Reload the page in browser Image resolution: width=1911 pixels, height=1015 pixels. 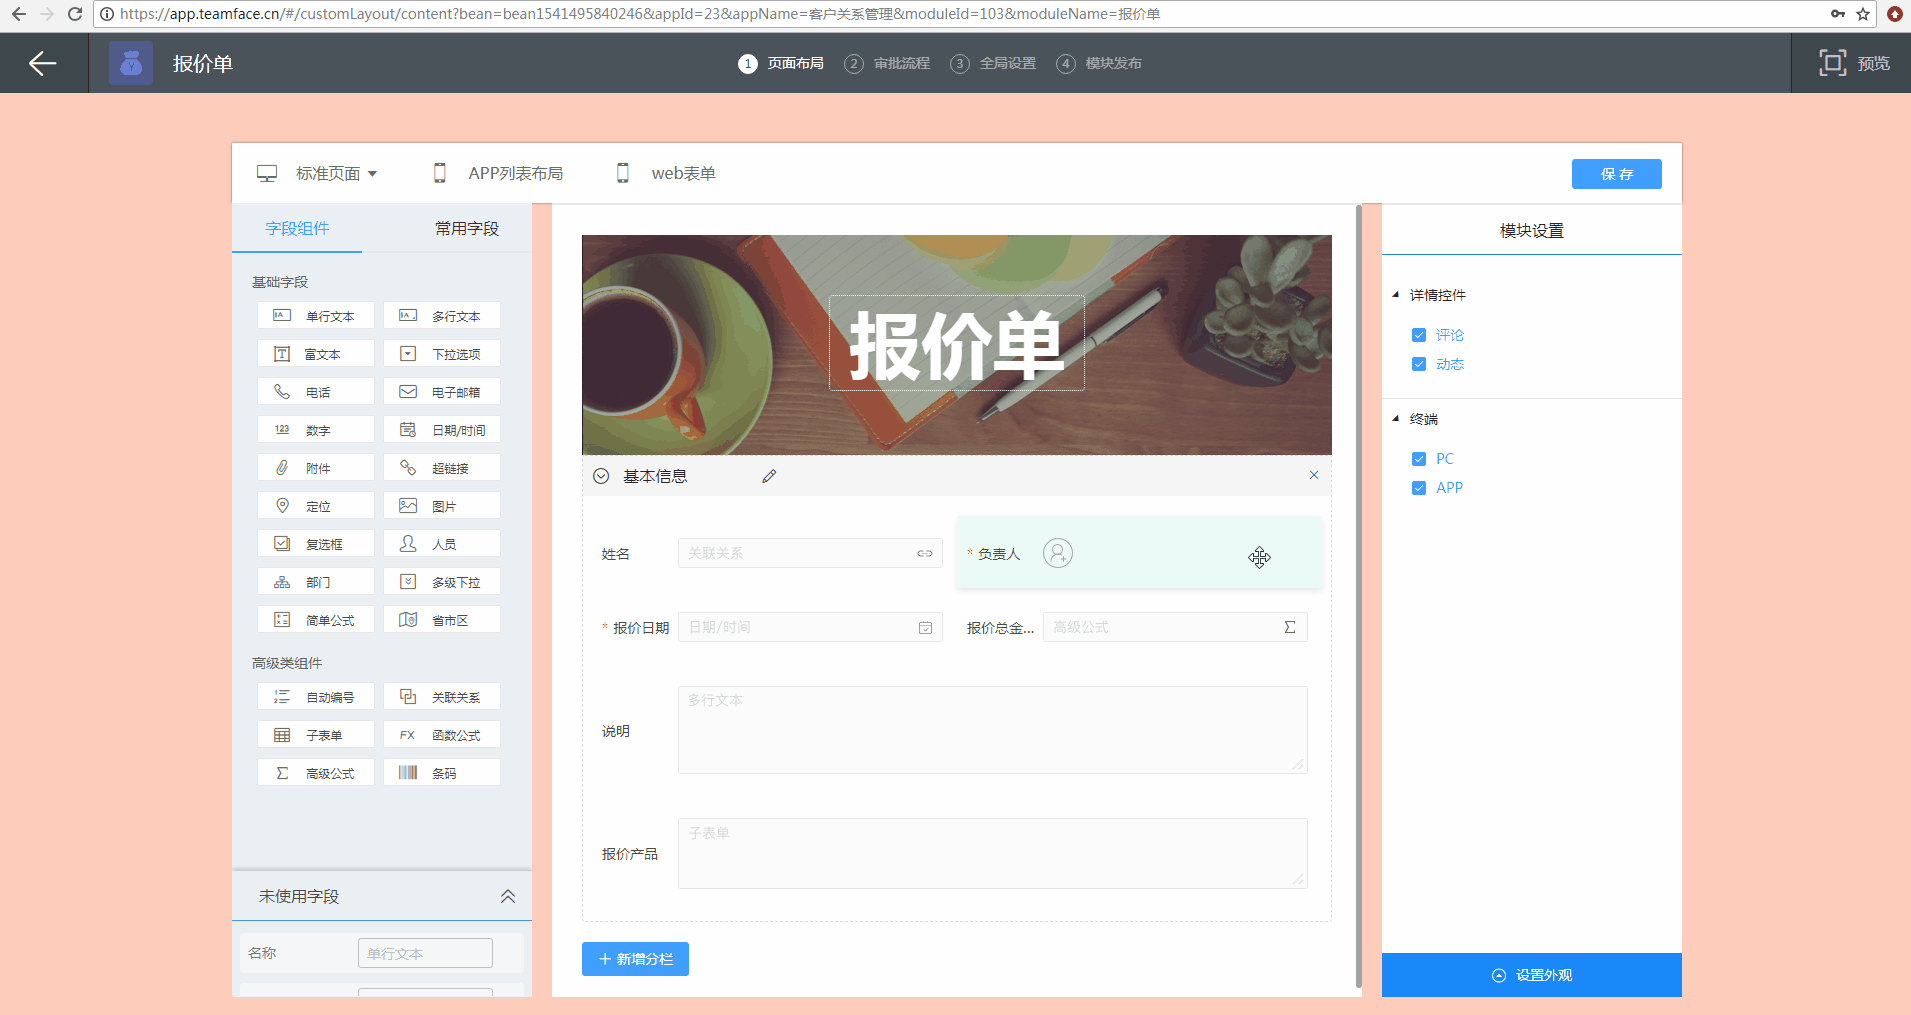(75, 14)
